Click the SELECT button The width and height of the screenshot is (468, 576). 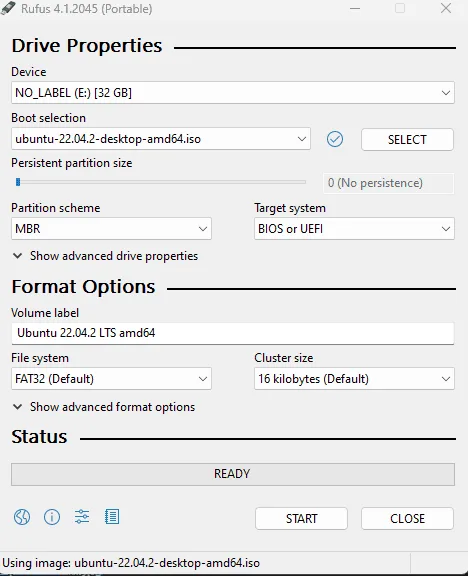407,140
